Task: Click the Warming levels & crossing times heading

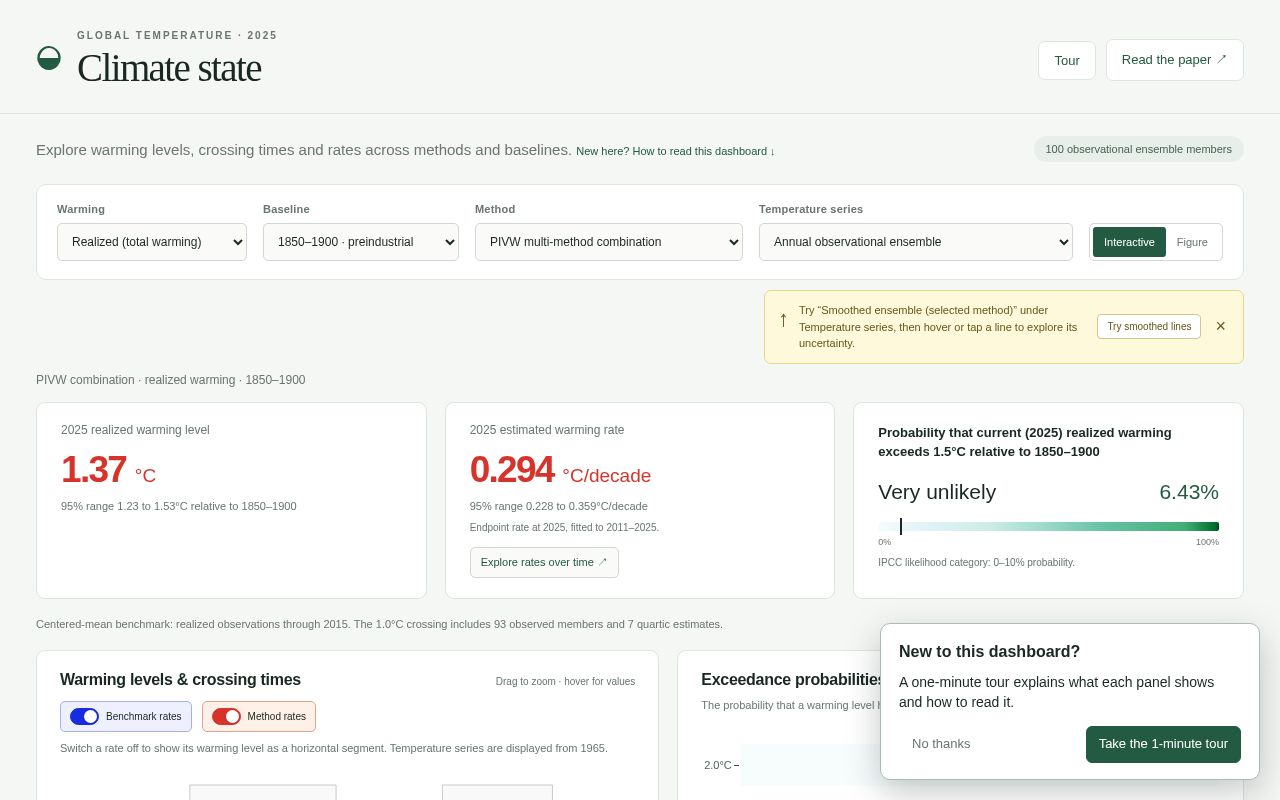Action: (180, 680)
